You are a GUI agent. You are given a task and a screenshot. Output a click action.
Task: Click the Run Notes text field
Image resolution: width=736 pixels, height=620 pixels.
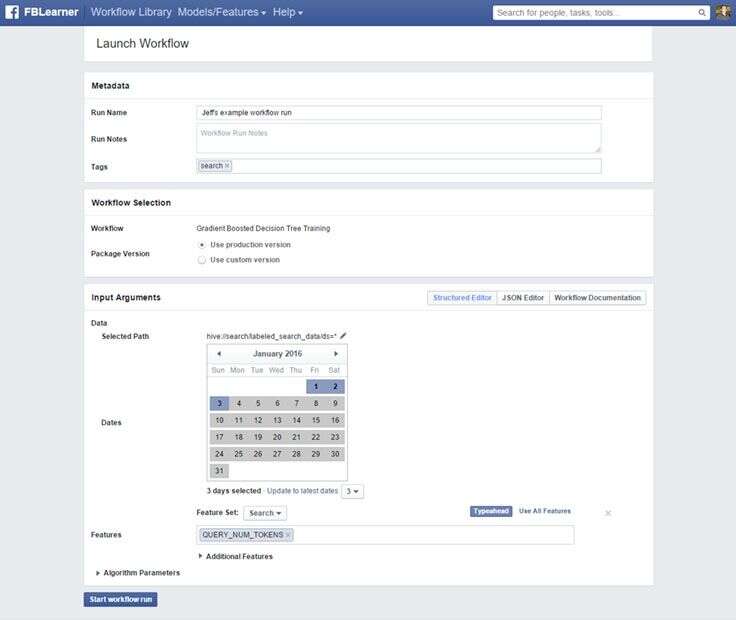pos(399,138)
